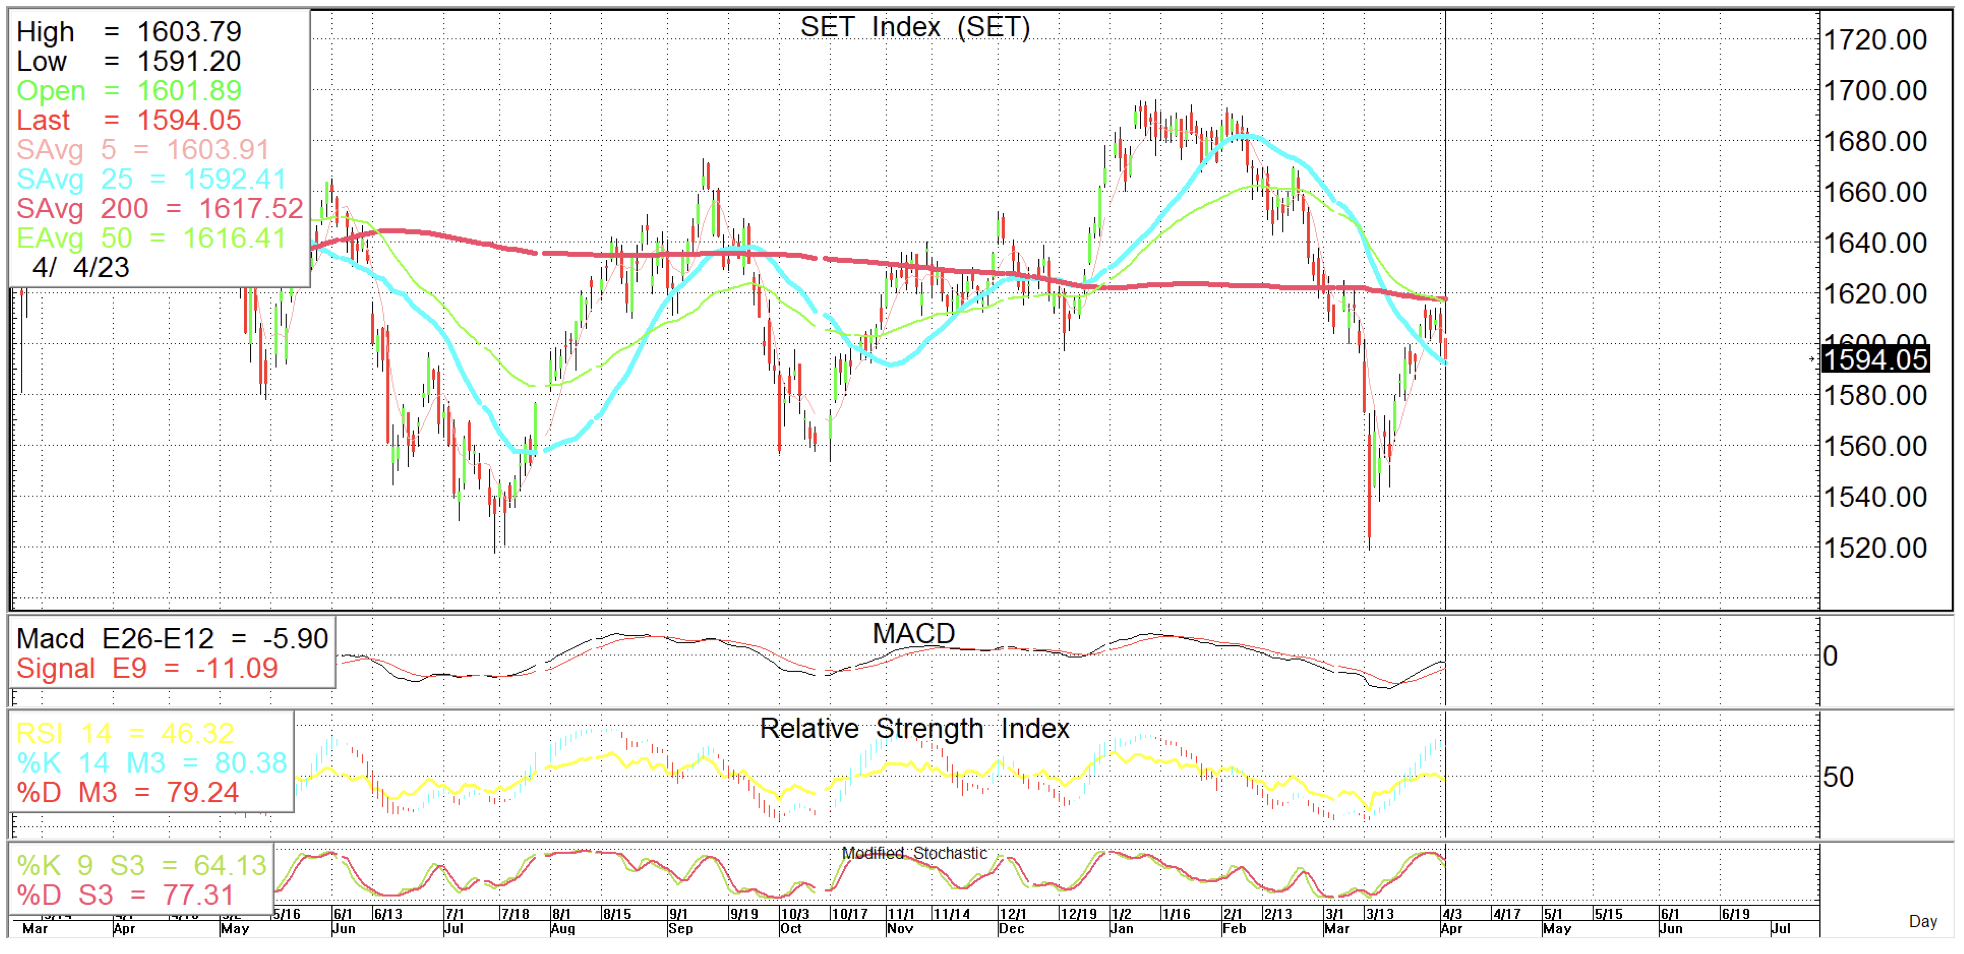1964x954 pixels.
Task: Select the Signal E9 = -11.09 readout
Action: click(x=147, y=669)
